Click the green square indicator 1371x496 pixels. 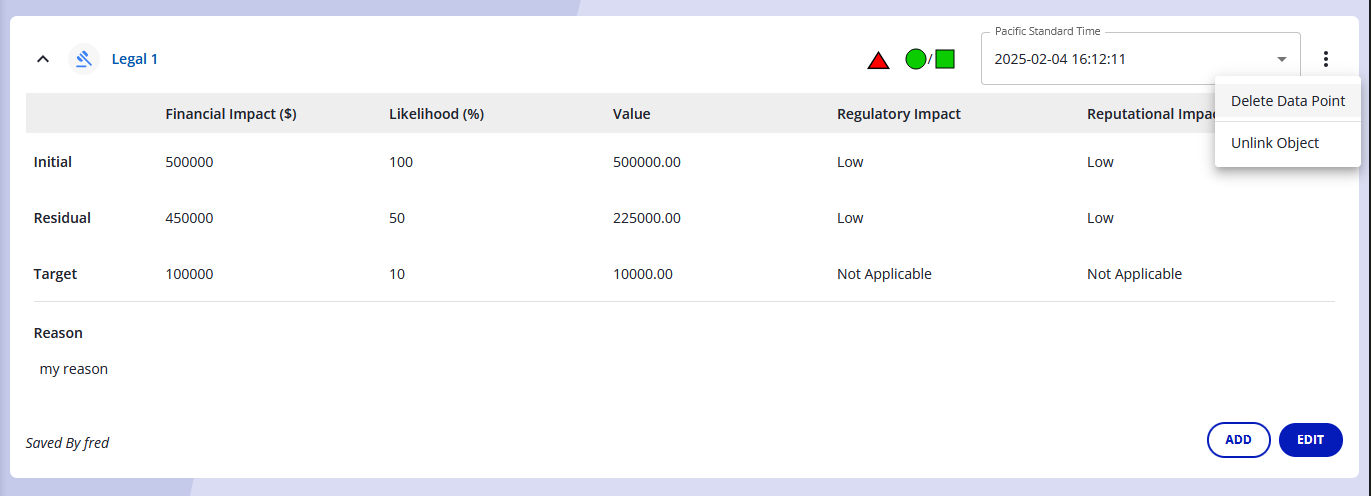pos(944,59)
